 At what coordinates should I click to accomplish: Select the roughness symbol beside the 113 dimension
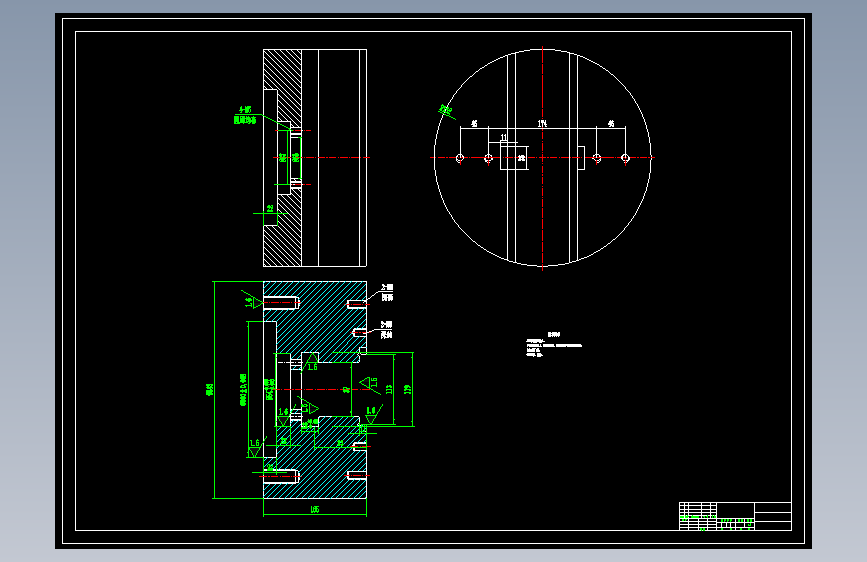pyautogui.click(x=370, y=384)
